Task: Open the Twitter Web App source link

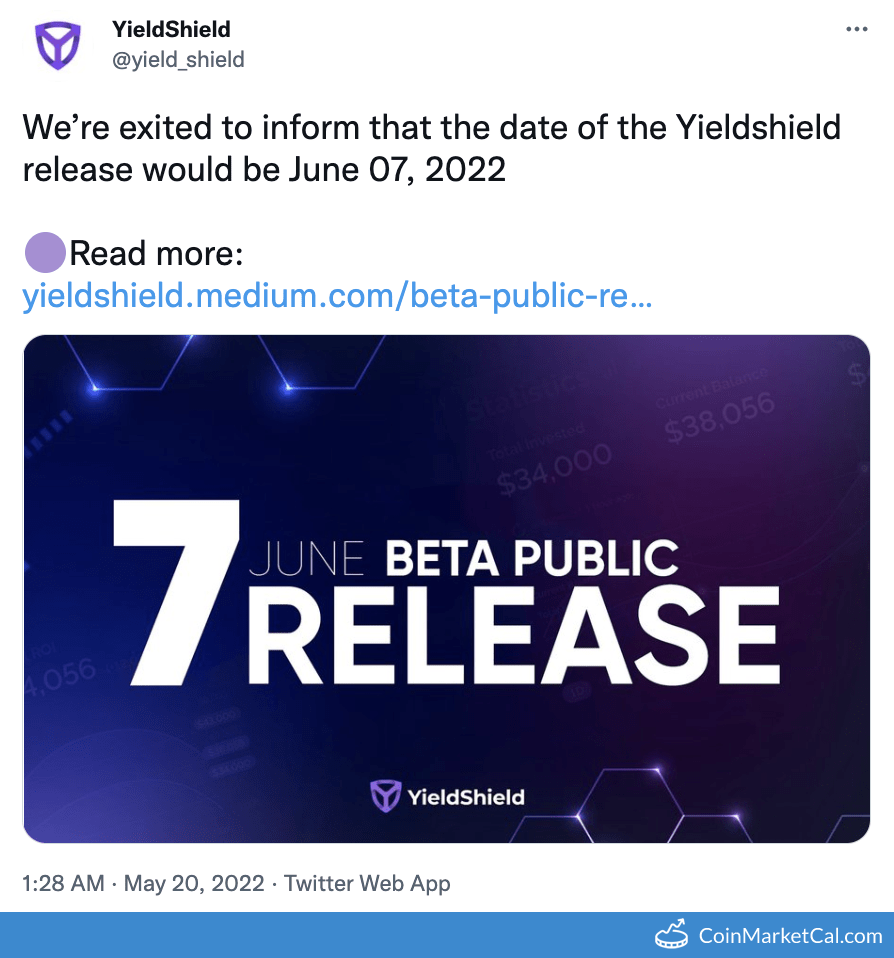Action: coord(367,883)
